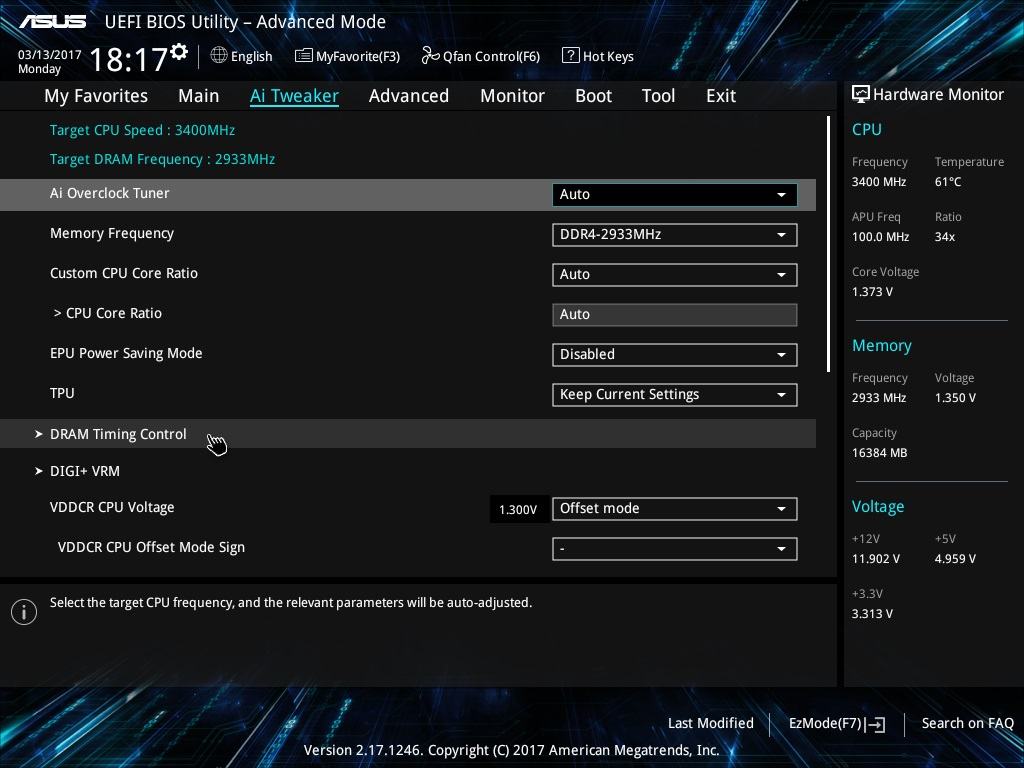Open the Custom CPU Core Ratio dropdown
Screen dimensions: 1024x768
(x=675, y=274)
